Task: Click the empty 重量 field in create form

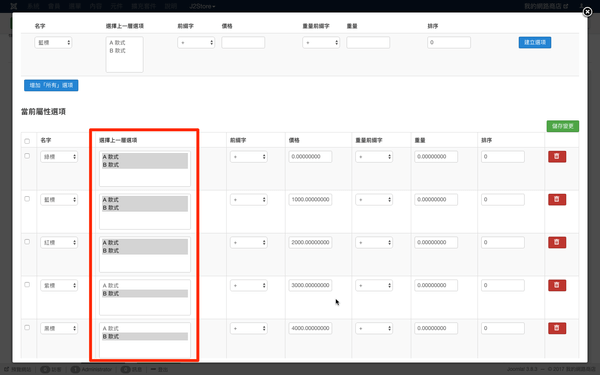Action: [368, 42]
